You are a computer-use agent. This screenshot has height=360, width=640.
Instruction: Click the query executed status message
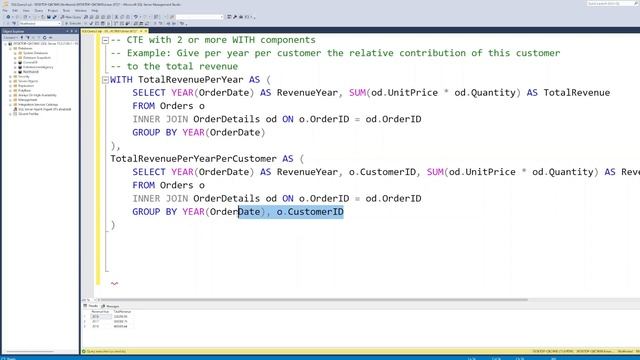107,351
